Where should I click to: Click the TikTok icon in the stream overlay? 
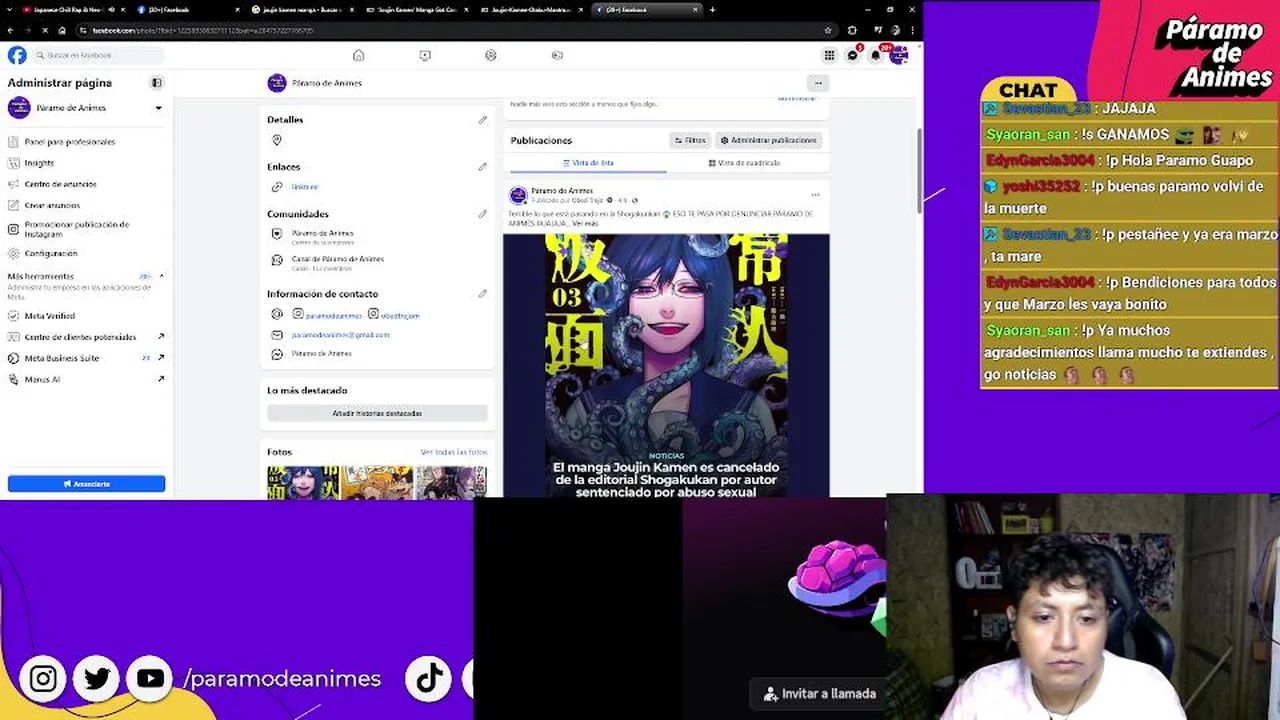click(429, 679)
